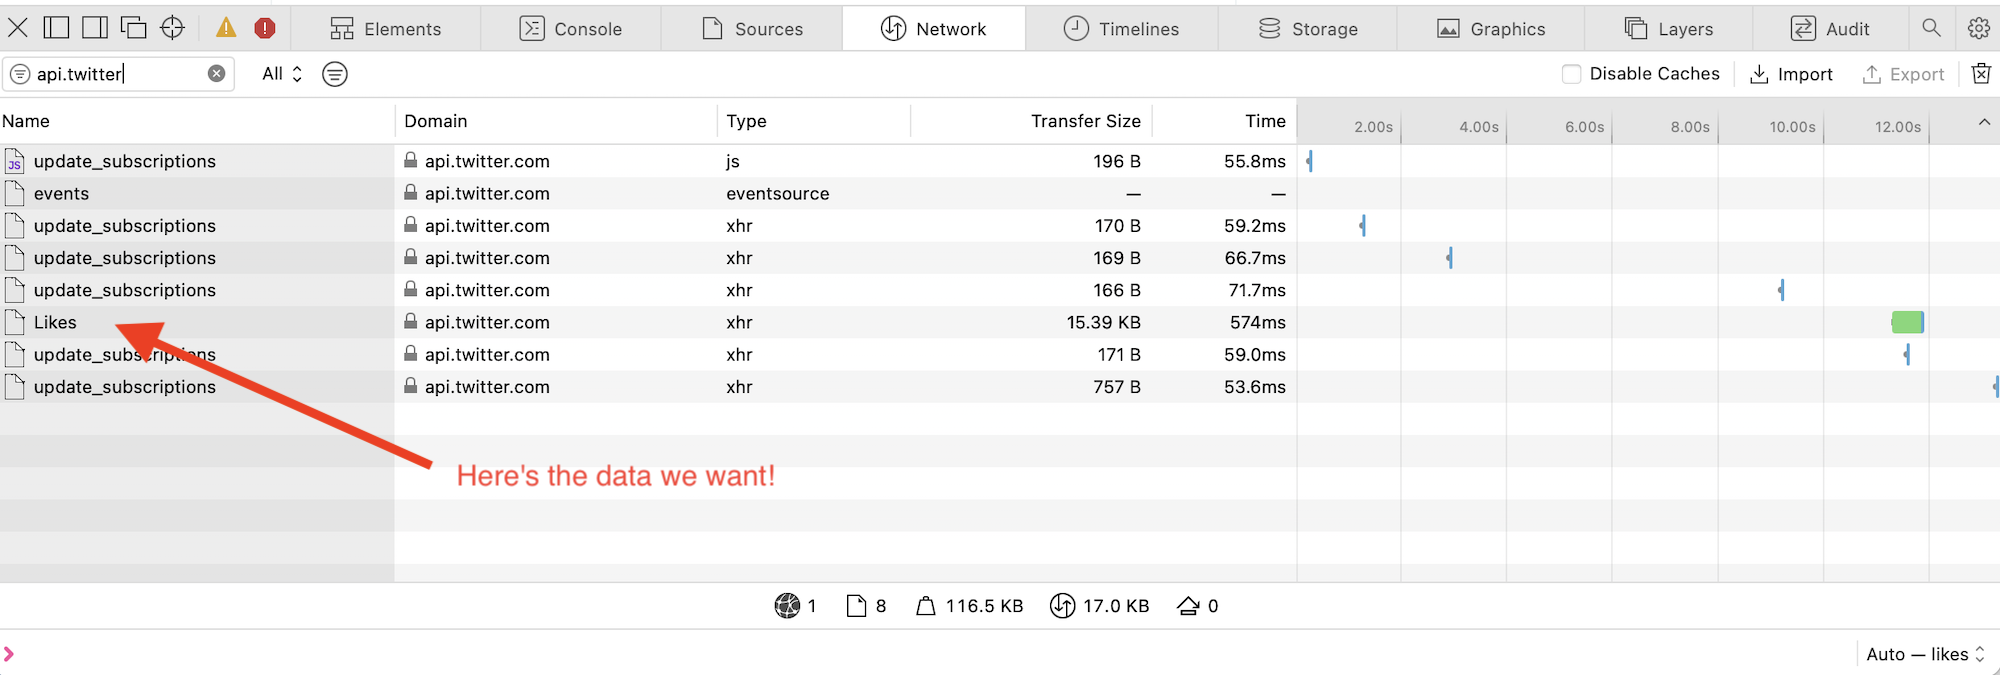Dock inspector to the left side
The height and width of the screenshot is (675, 2000).
pyautogui.click(x=57, y=28)
